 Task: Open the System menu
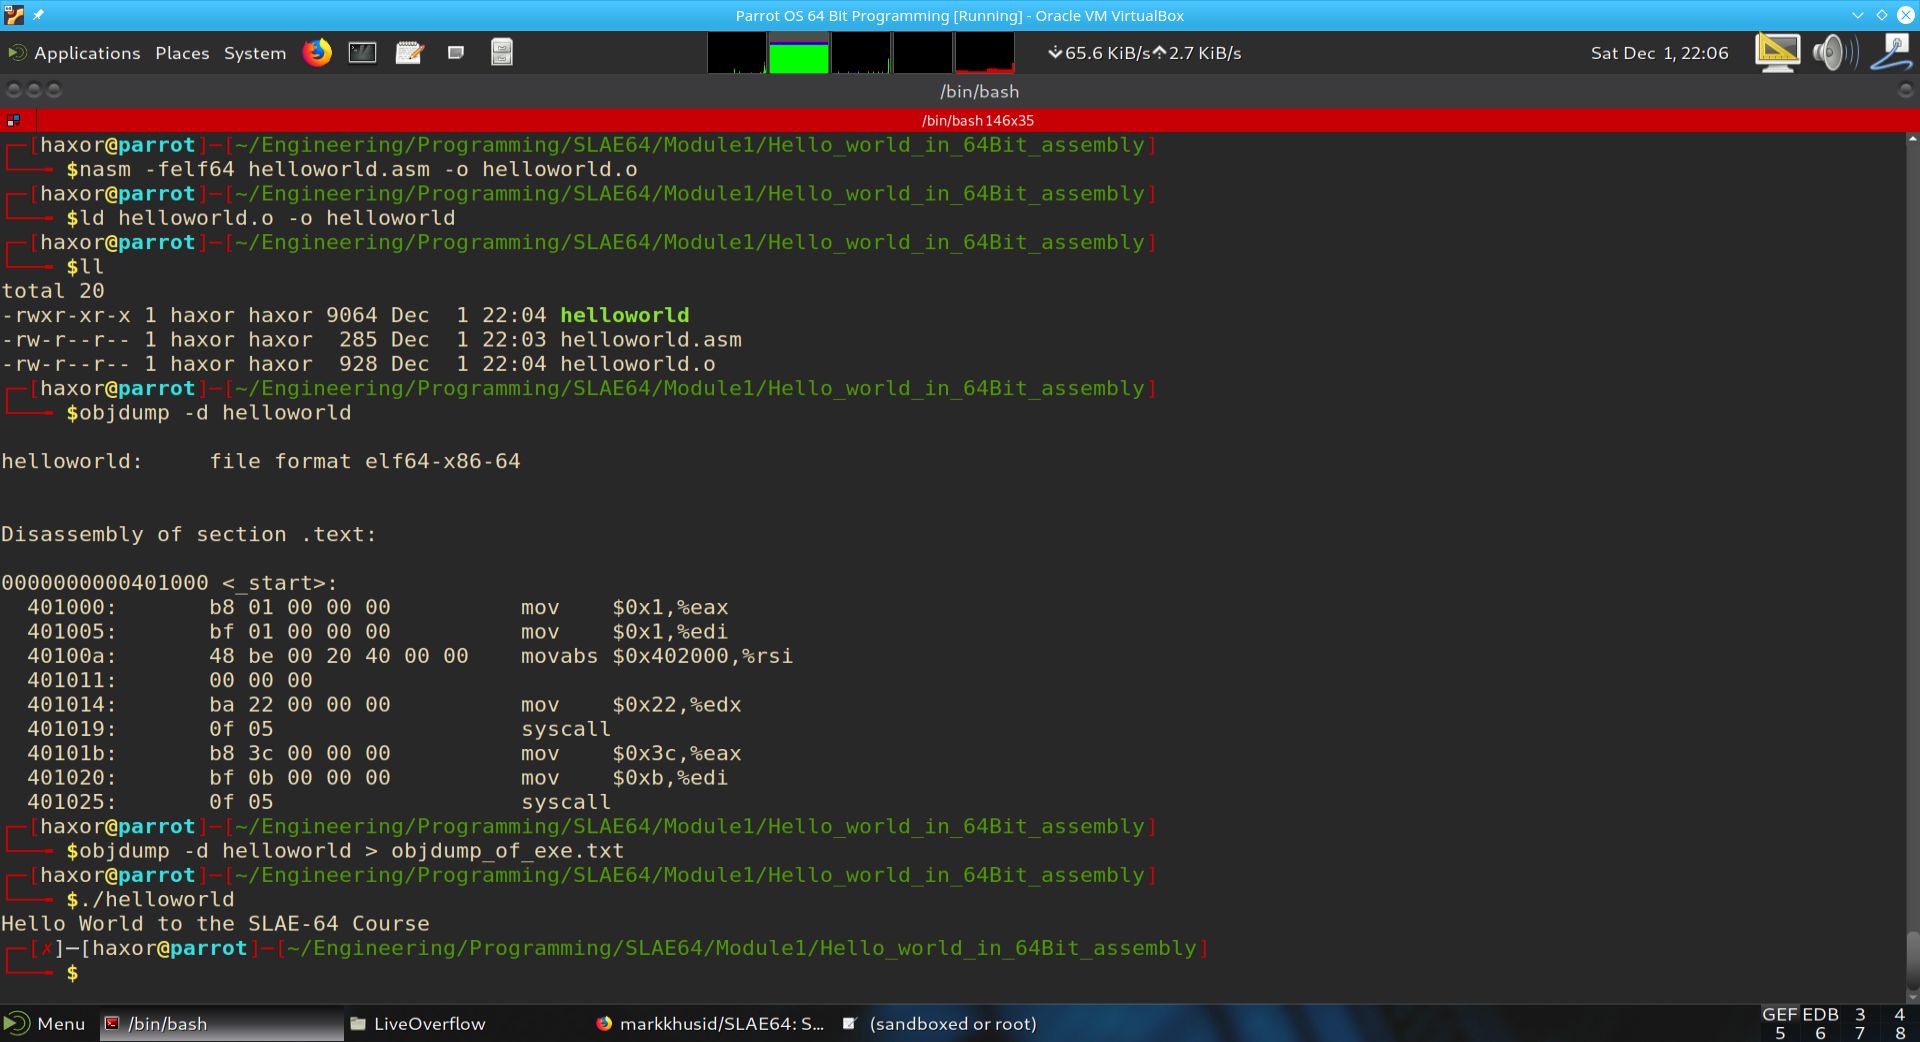pos(254,53)
